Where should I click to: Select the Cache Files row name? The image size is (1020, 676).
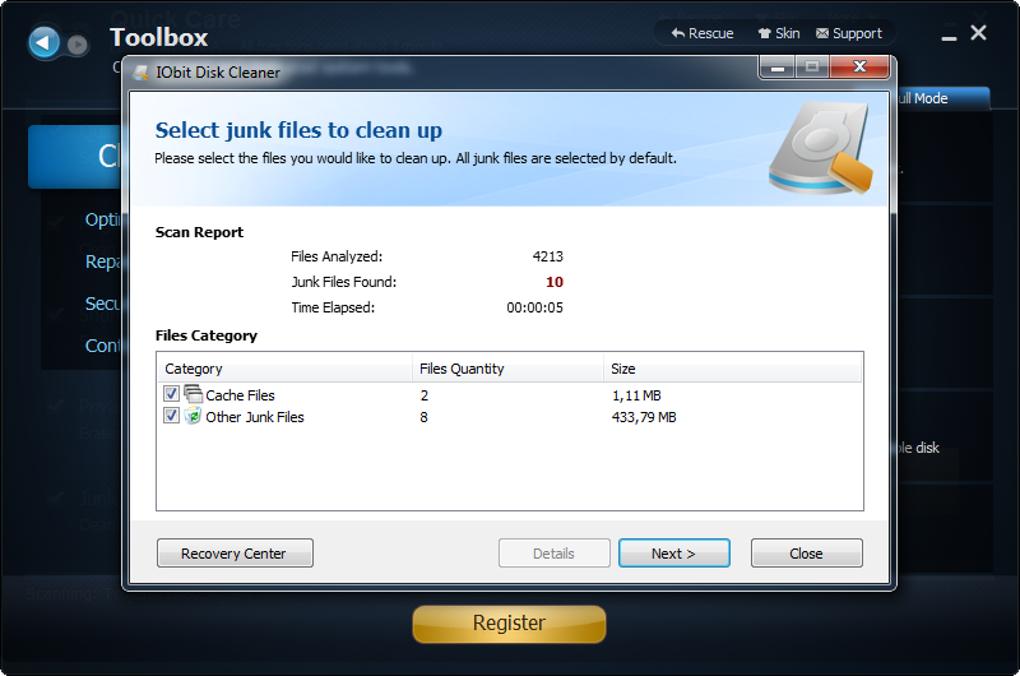click(240, 395)
